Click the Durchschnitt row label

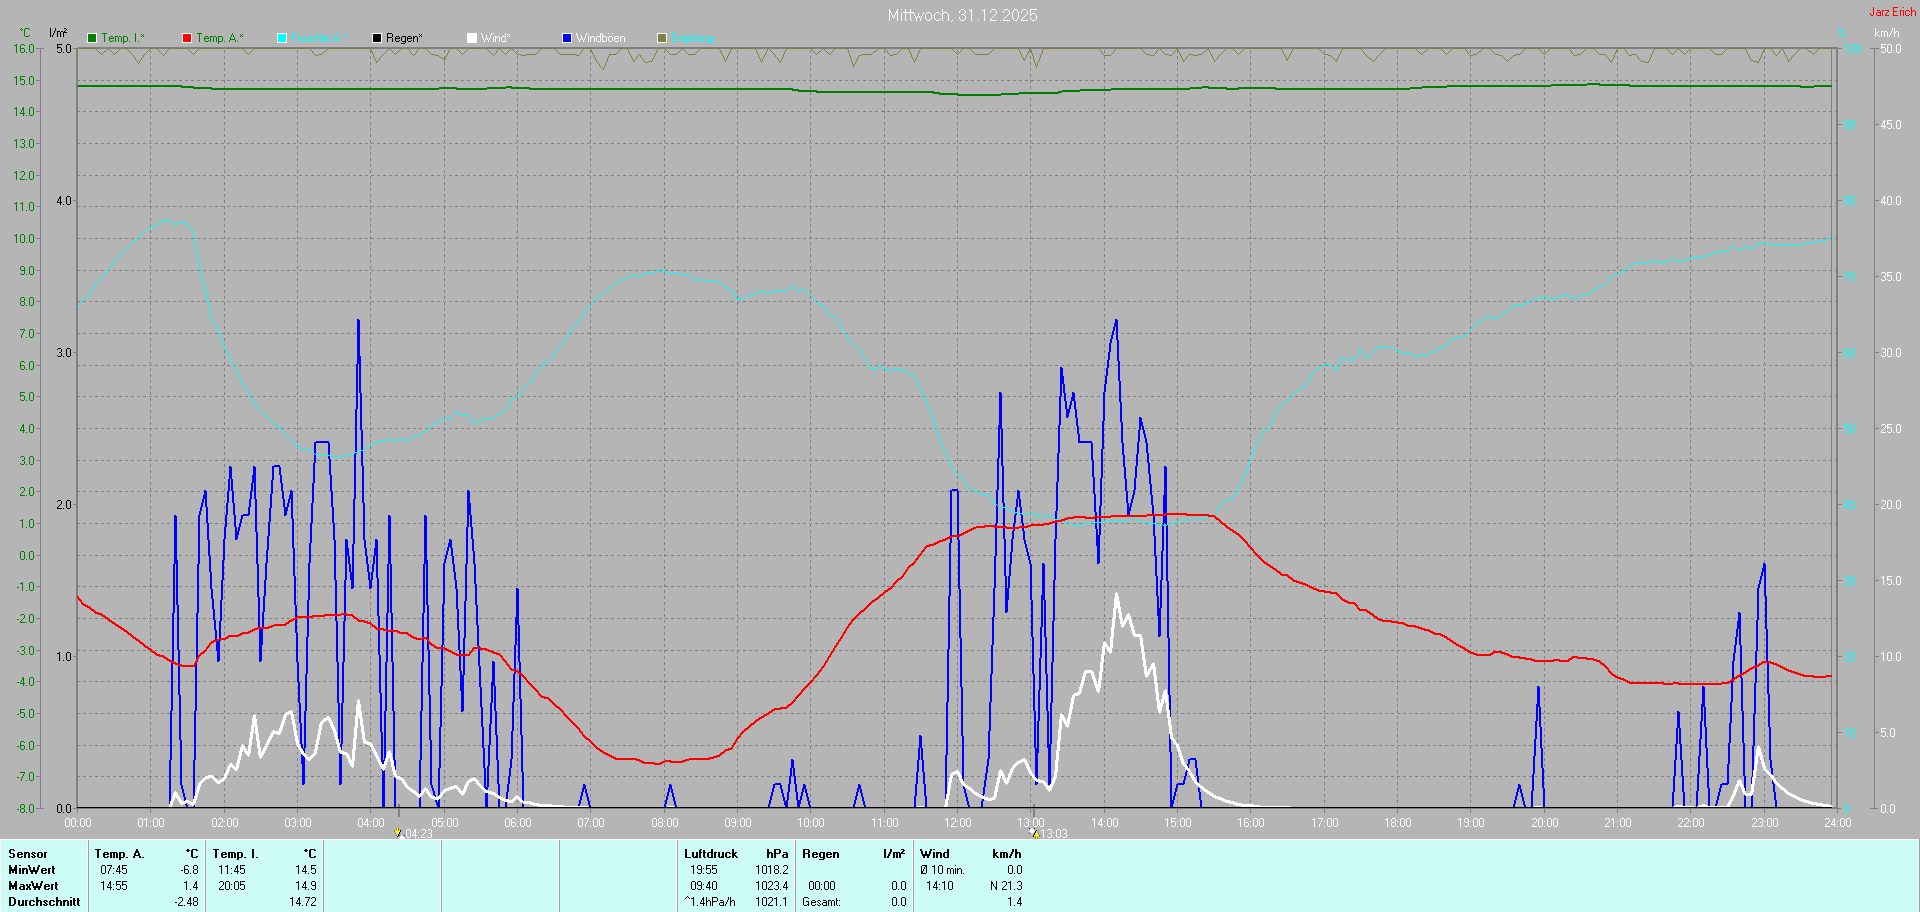point(44,902)
